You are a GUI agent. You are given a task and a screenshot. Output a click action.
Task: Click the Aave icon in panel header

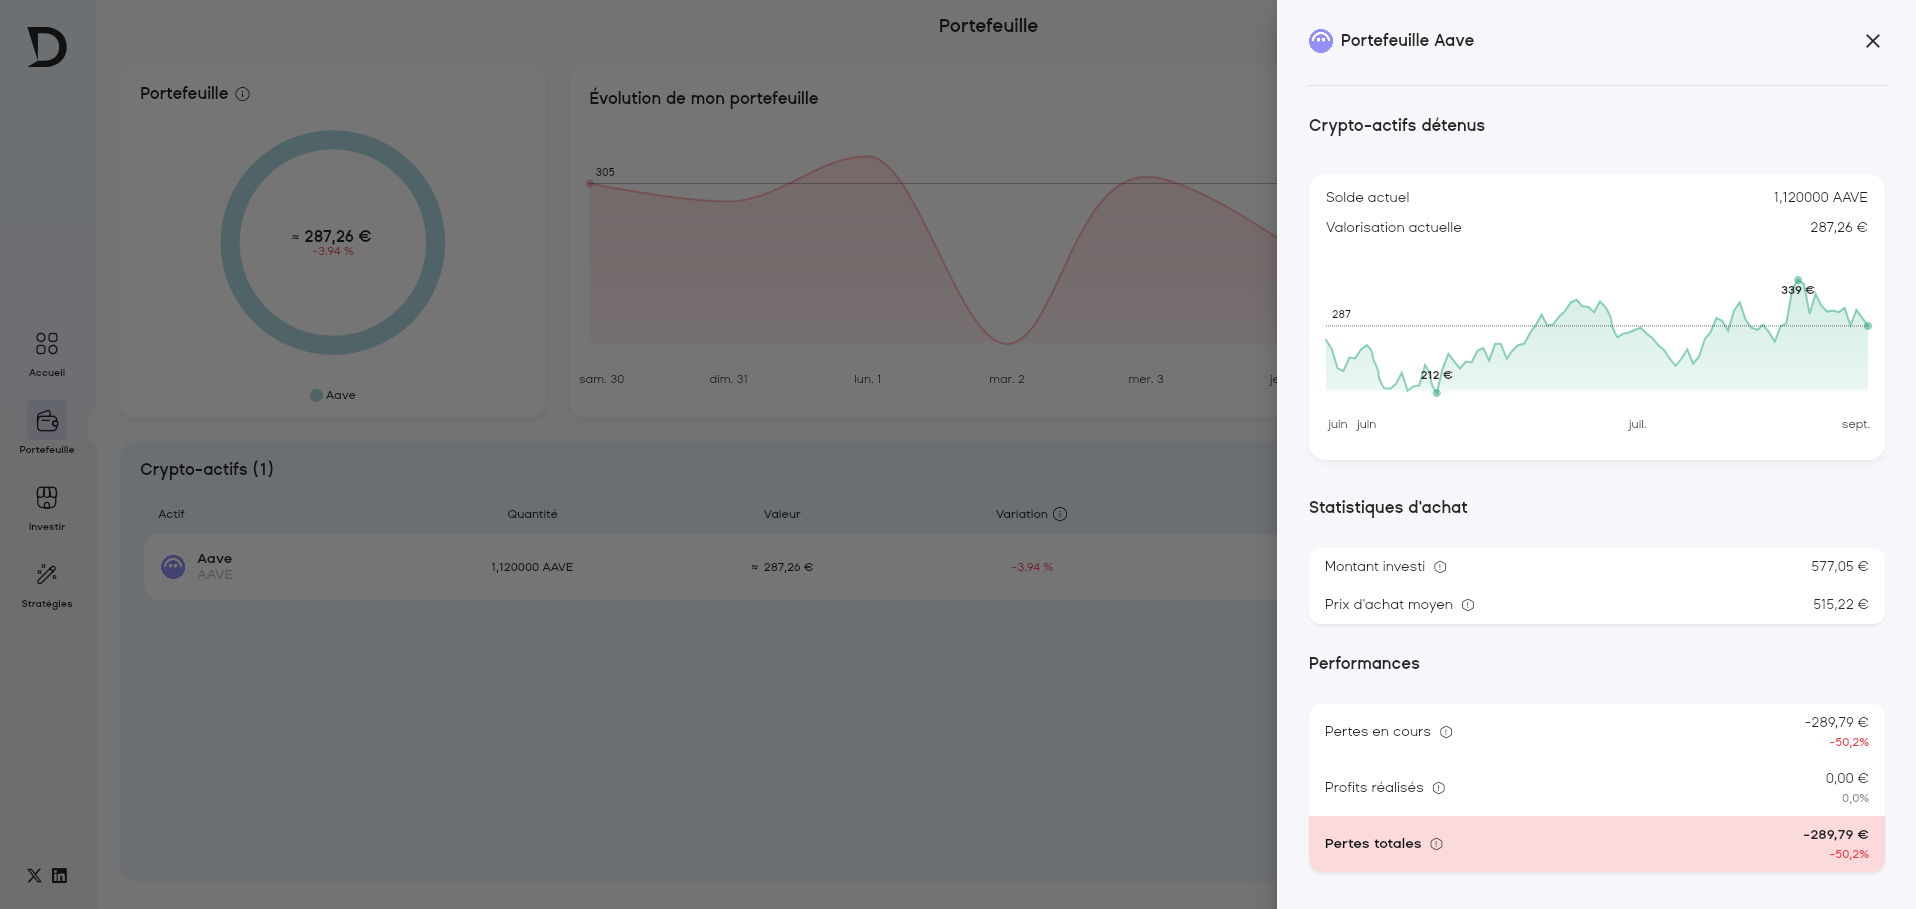(1321, 41)
